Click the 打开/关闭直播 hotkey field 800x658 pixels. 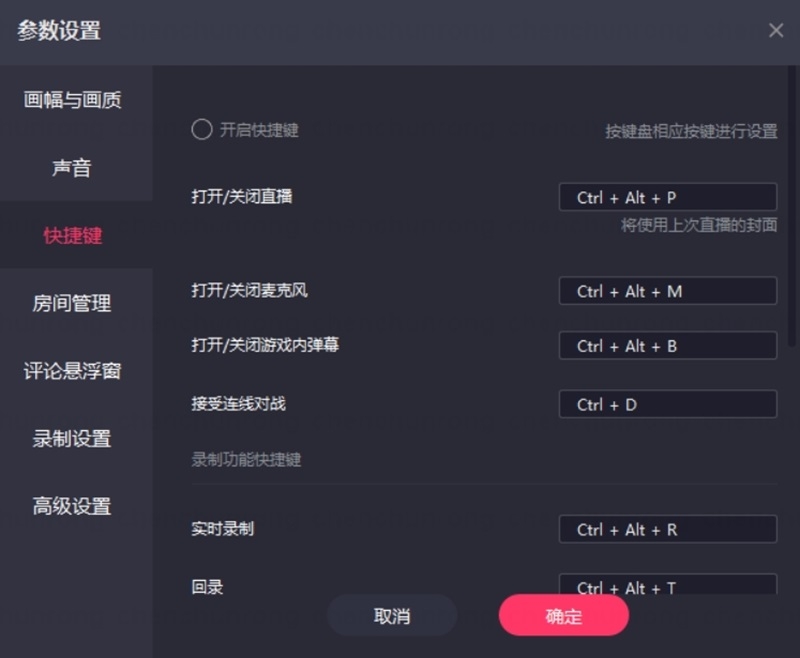pos(666,196)
